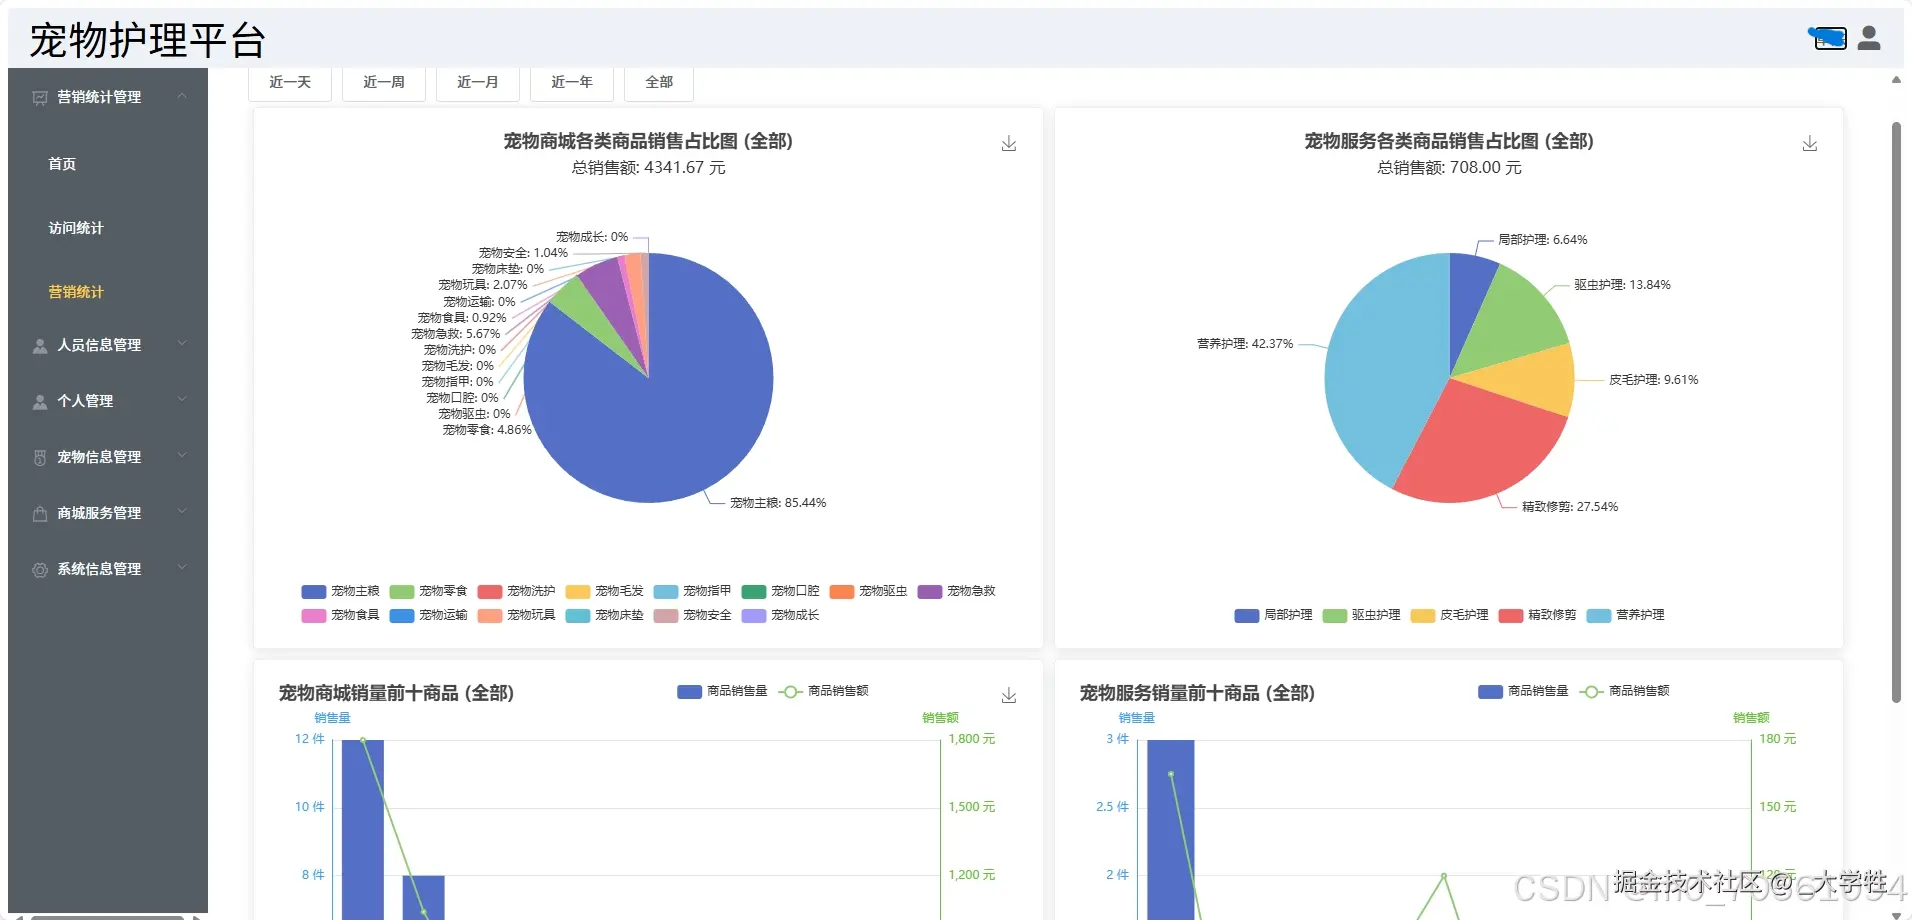This screenshot has width=1912, height=920.
Task: Click the 宠物运输 blue legend swatch
Action: [x=402, y=615]
